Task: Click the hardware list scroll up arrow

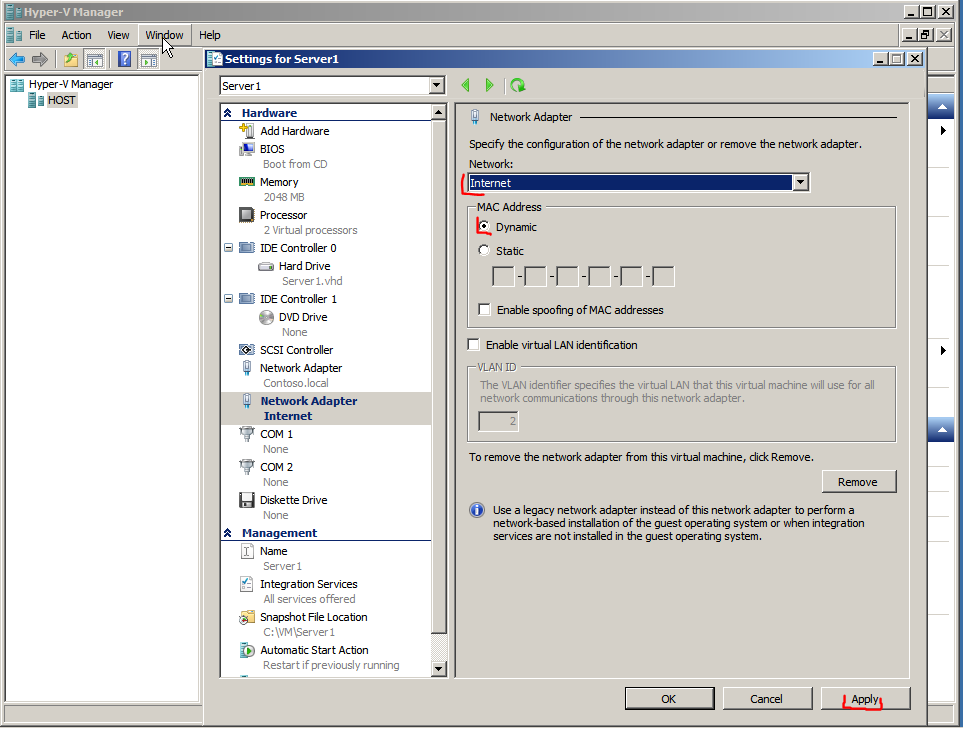Action: click(439, 112)
